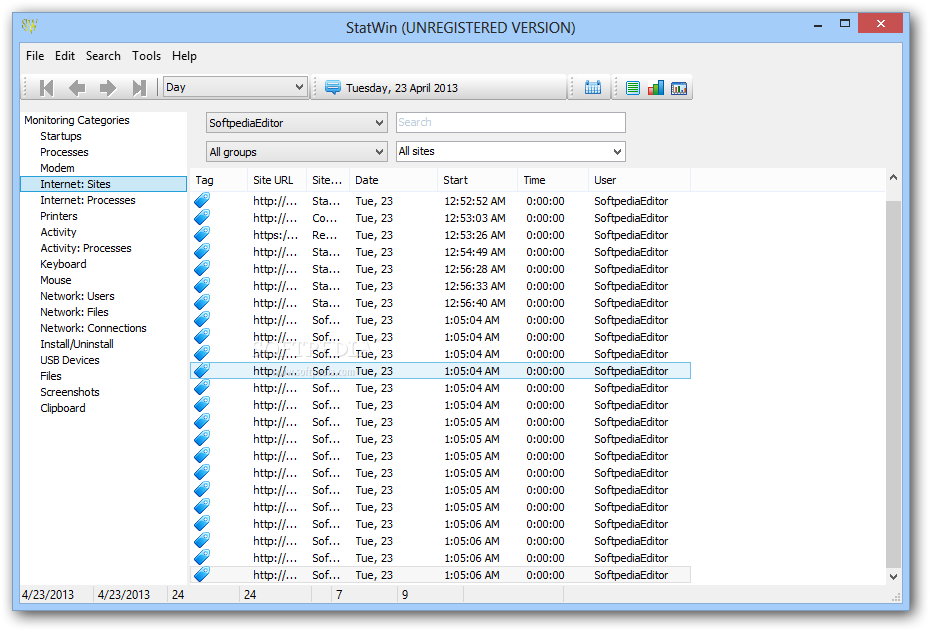Click Monitoring Categories root node
The height and width of the screenshot is (631, 930).
pyautogui.click(x=77, y=120)
